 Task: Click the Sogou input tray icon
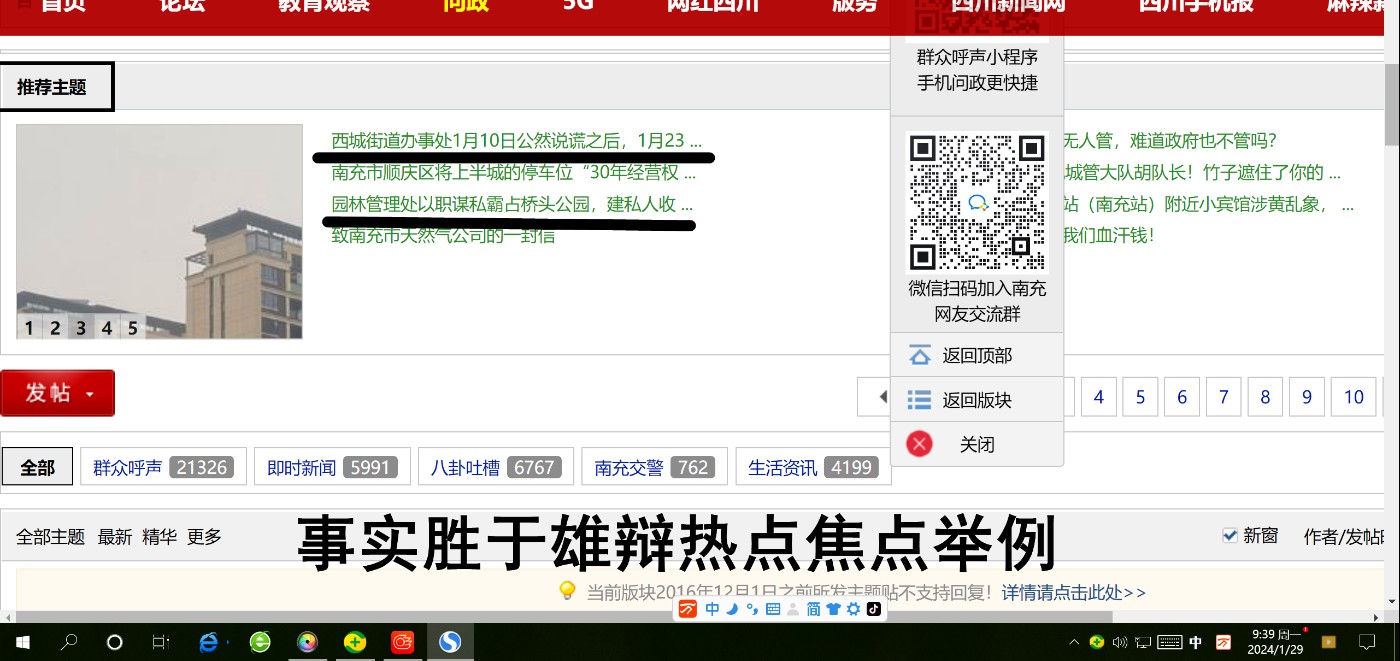tap(1223, 642)
